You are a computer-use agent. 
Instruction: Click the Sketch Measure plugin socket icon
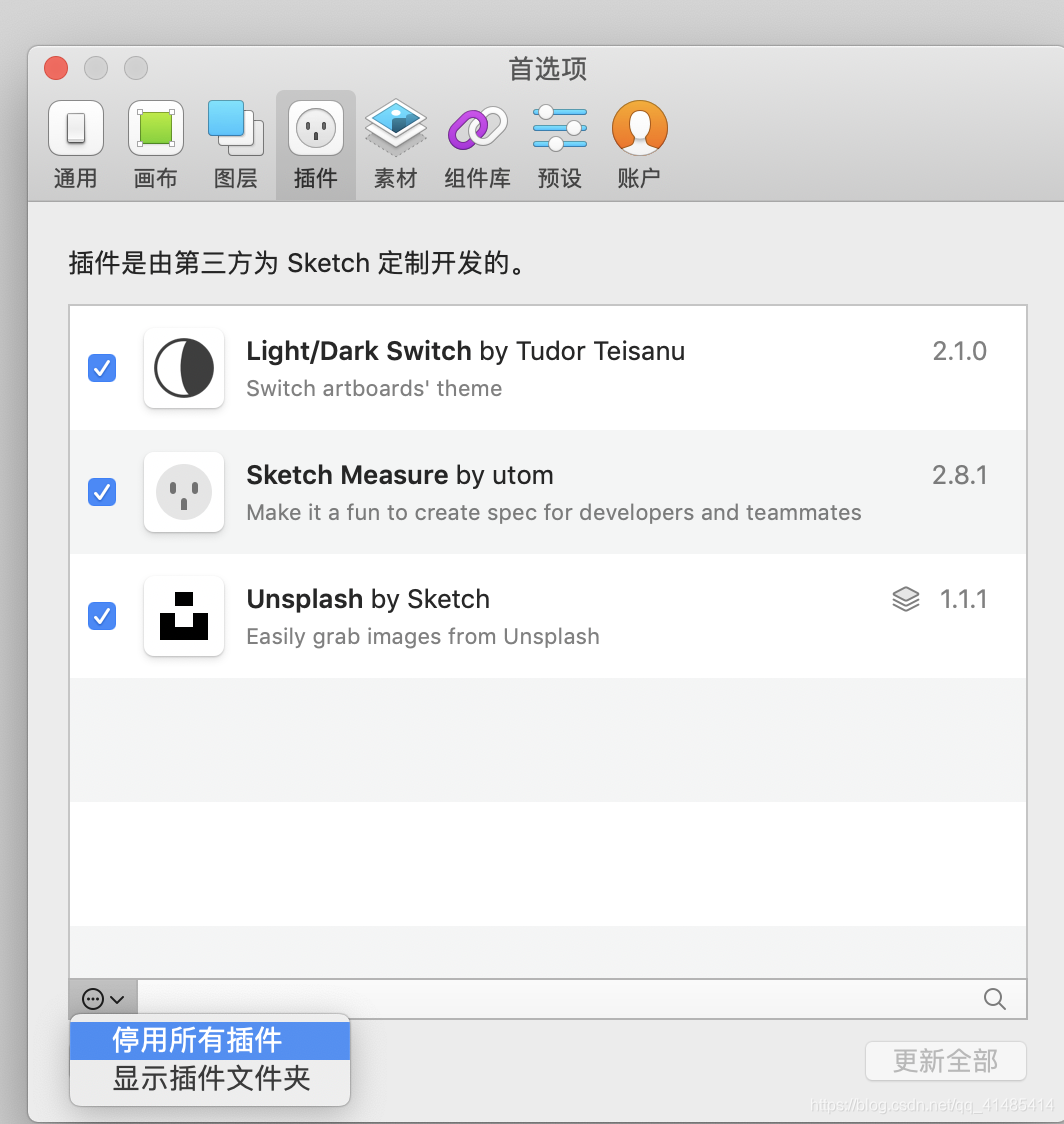184,492
